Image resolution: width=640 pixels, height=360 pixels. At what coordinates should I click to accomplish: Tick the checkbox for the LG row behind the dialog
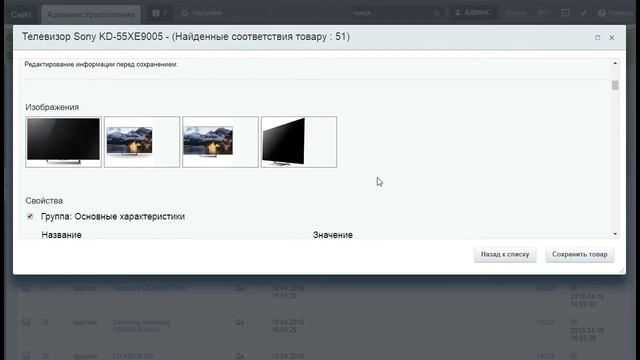click(x=26, y=356)
